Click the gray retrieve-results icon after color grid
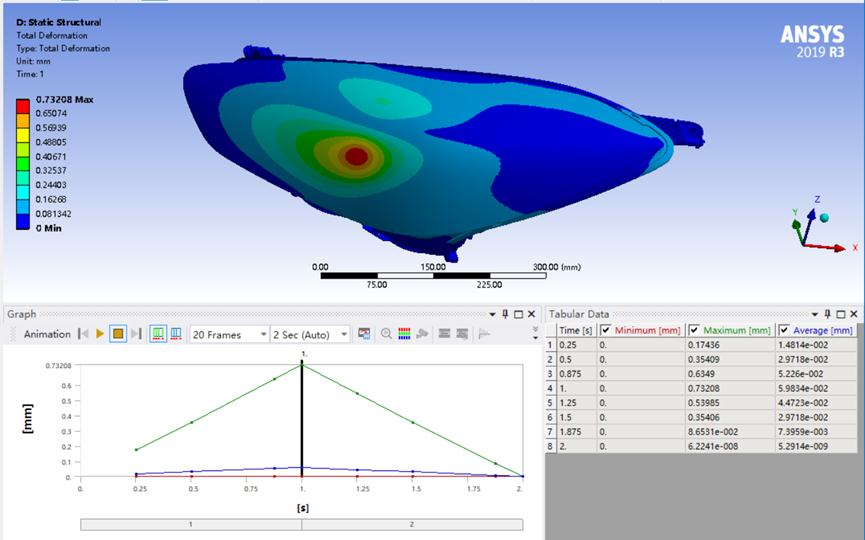The image size is (865, 540). 422,334
